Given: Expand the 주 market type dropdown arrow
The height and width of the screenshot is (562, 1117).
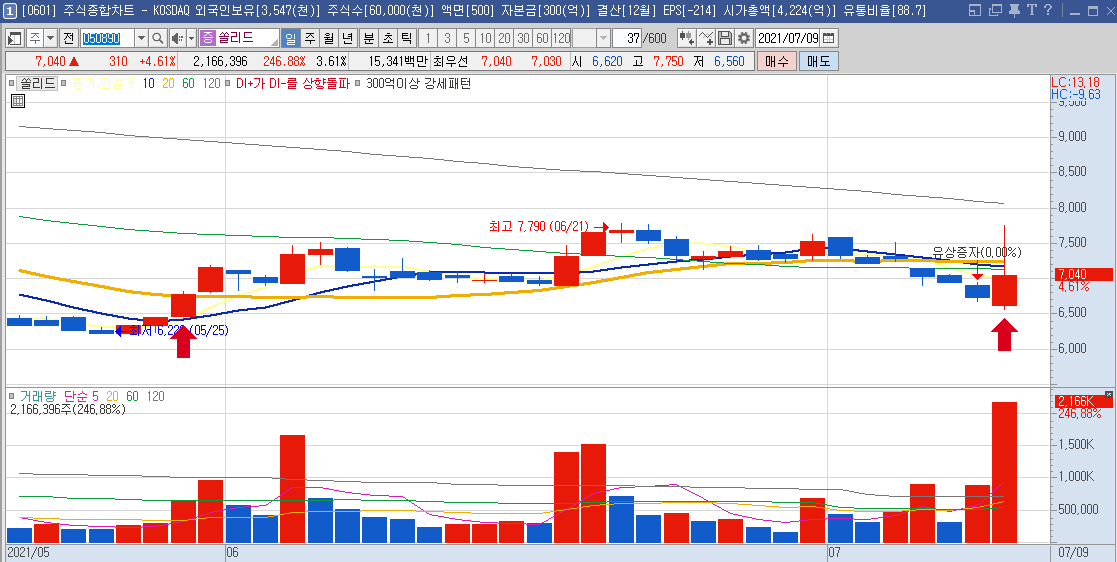Looking at the screenshot, I should (x=51, y=38).
